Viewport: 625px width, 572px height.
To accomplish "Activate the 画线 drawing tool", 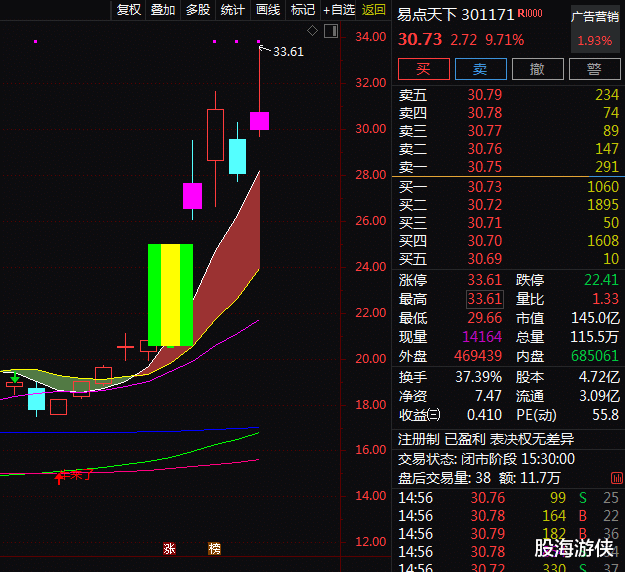I will [x=268, y=10].
